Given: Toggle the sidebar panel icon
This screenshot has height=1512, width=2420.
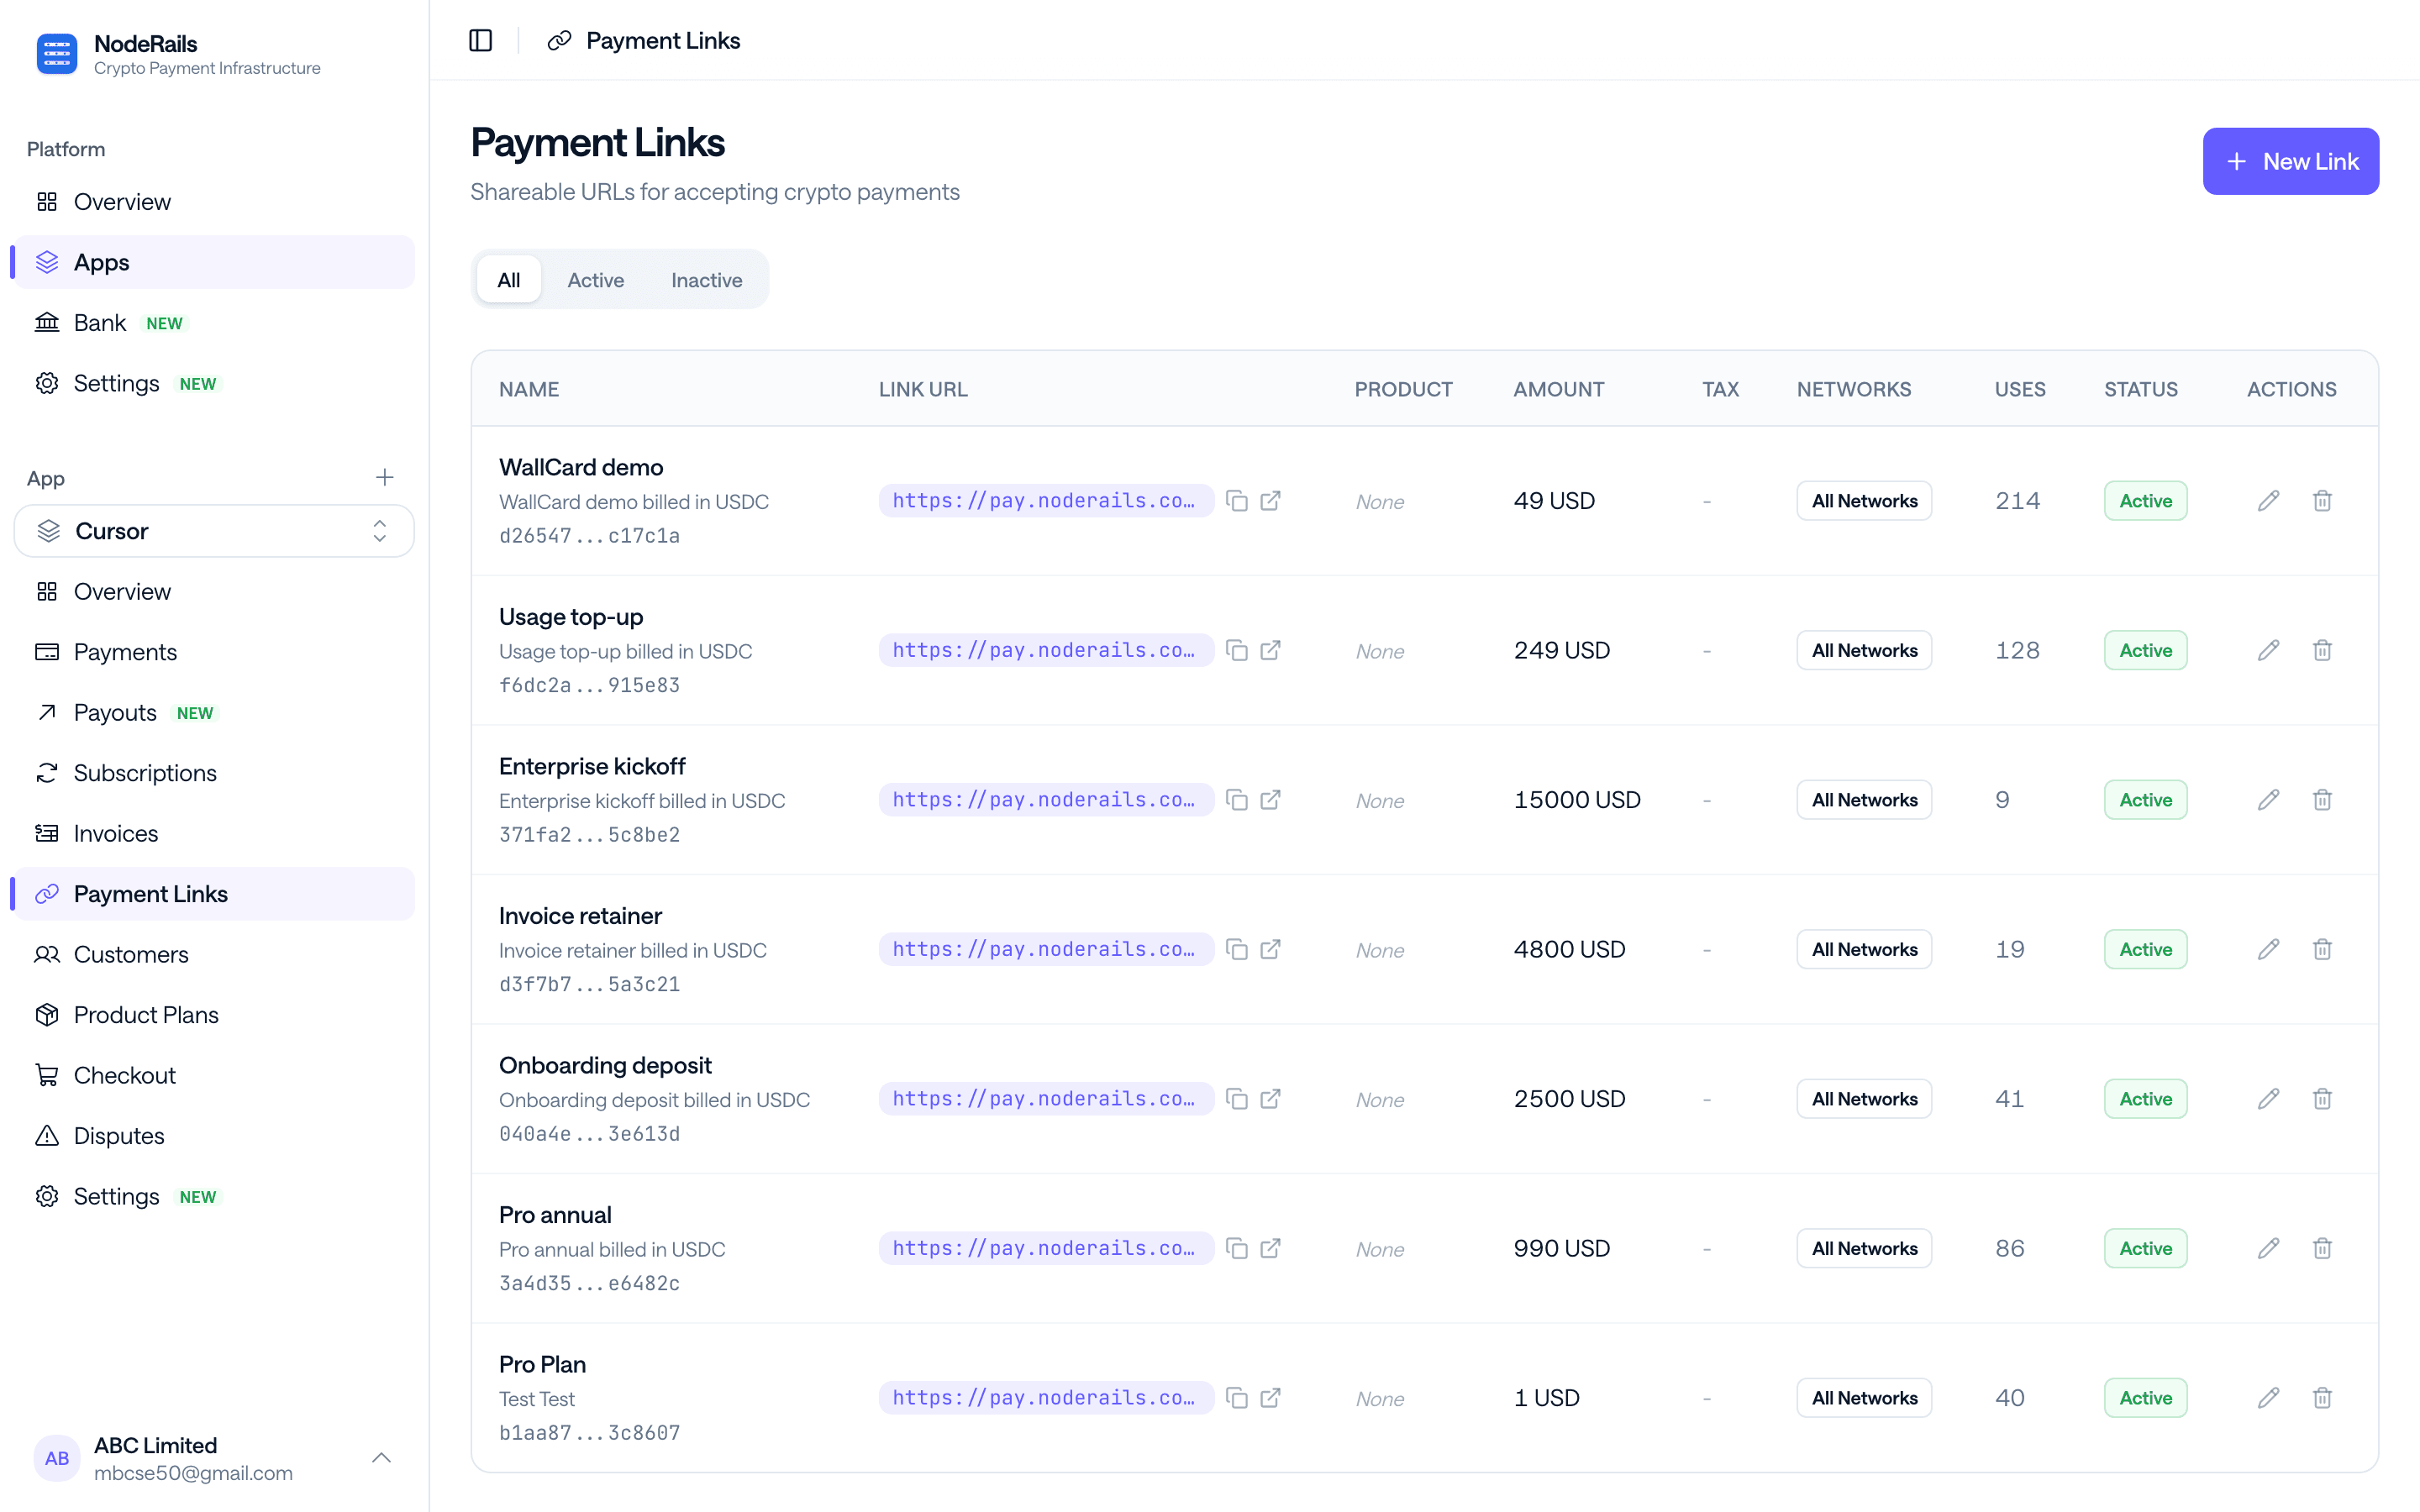Looking at the screenshot, I should click(481, 40).
